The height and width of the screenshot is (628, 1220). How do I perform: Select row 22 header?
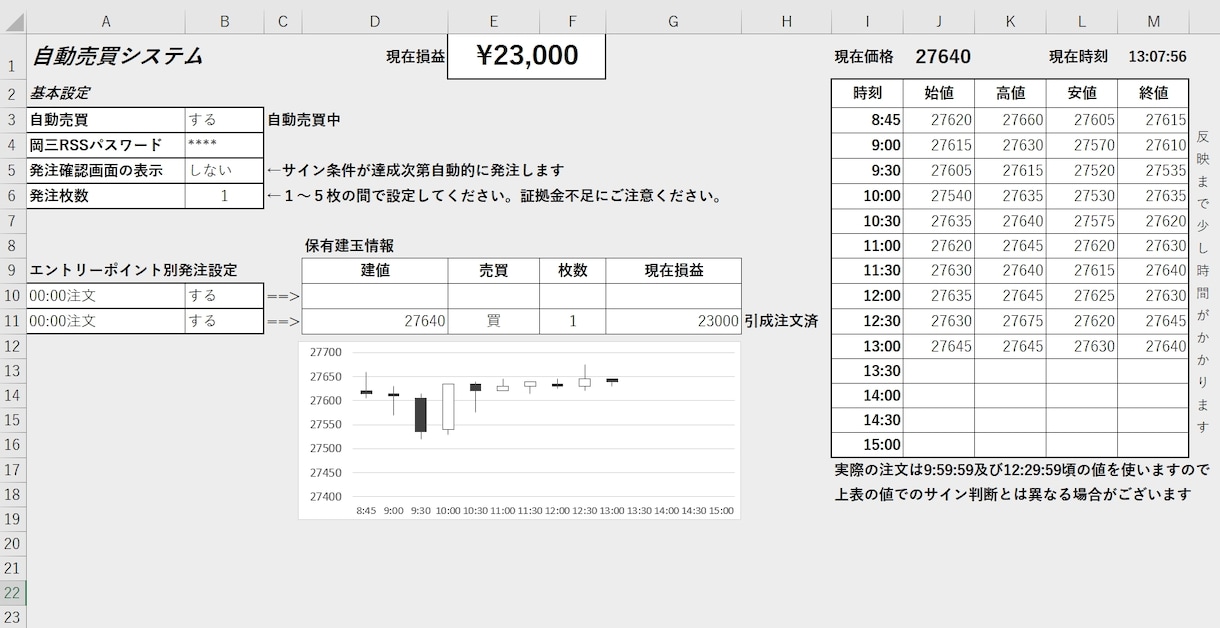pos(13,592)
